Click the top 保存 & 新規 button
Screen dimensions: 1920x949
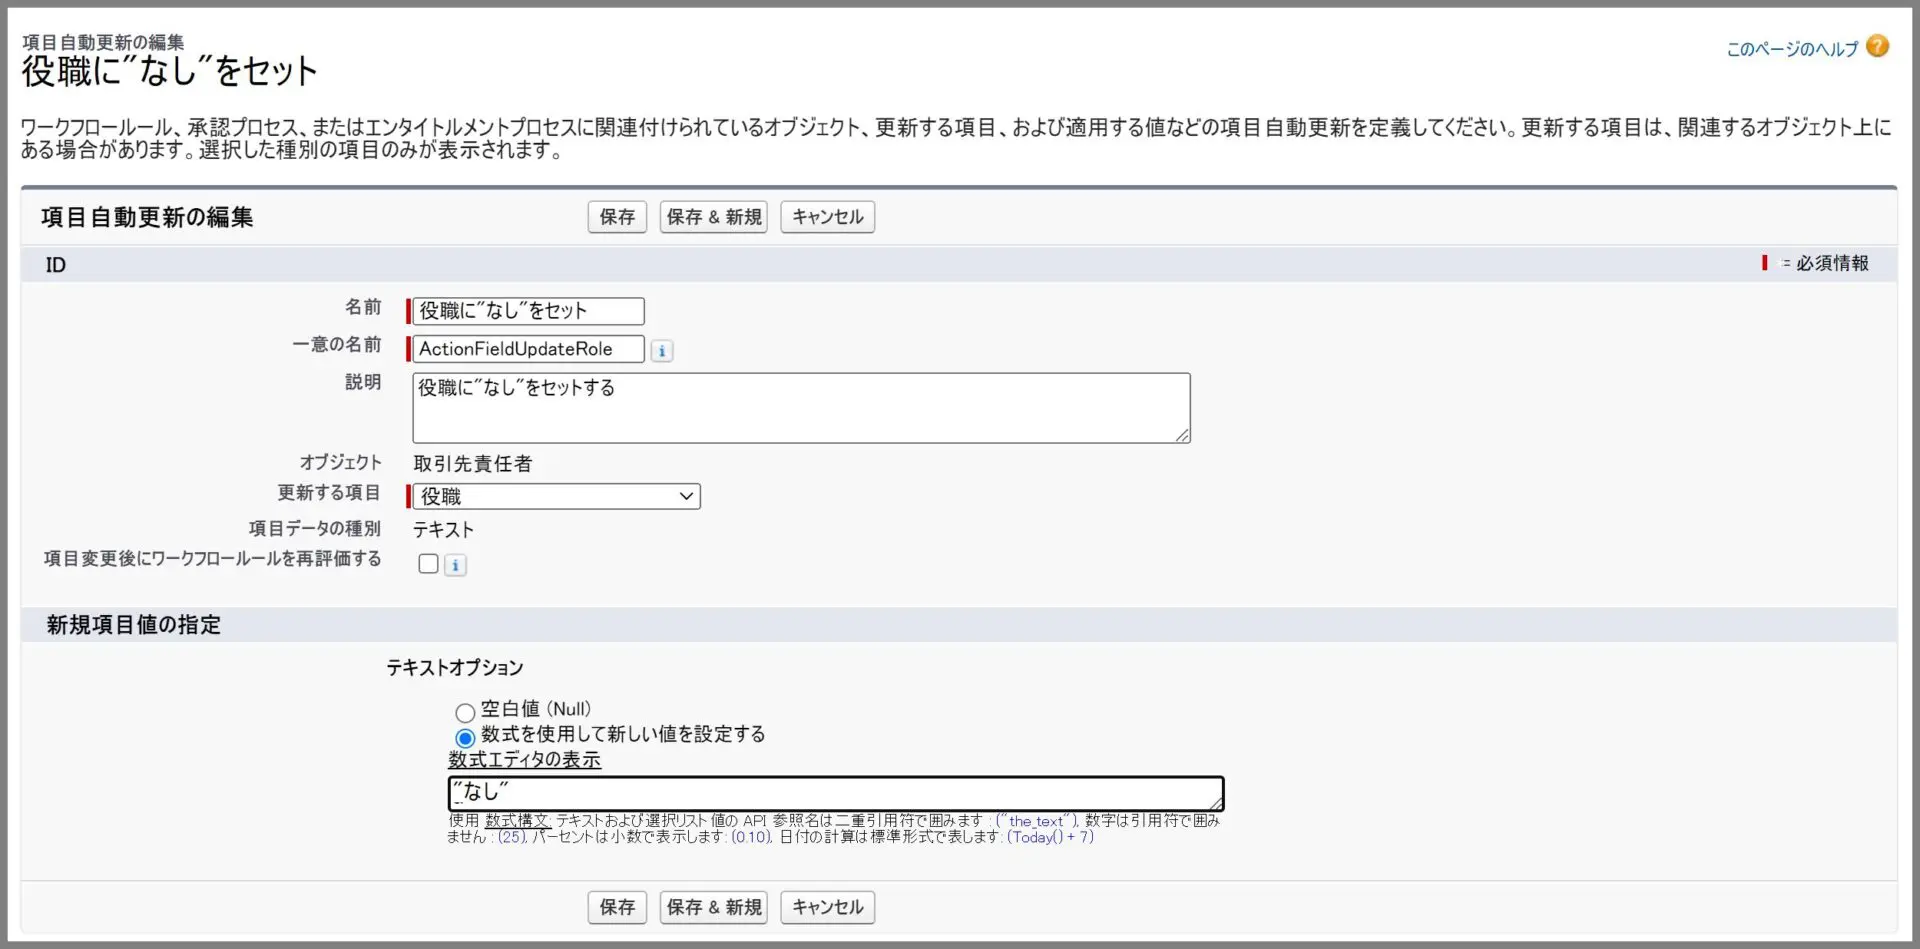click(x=713, y=217)
